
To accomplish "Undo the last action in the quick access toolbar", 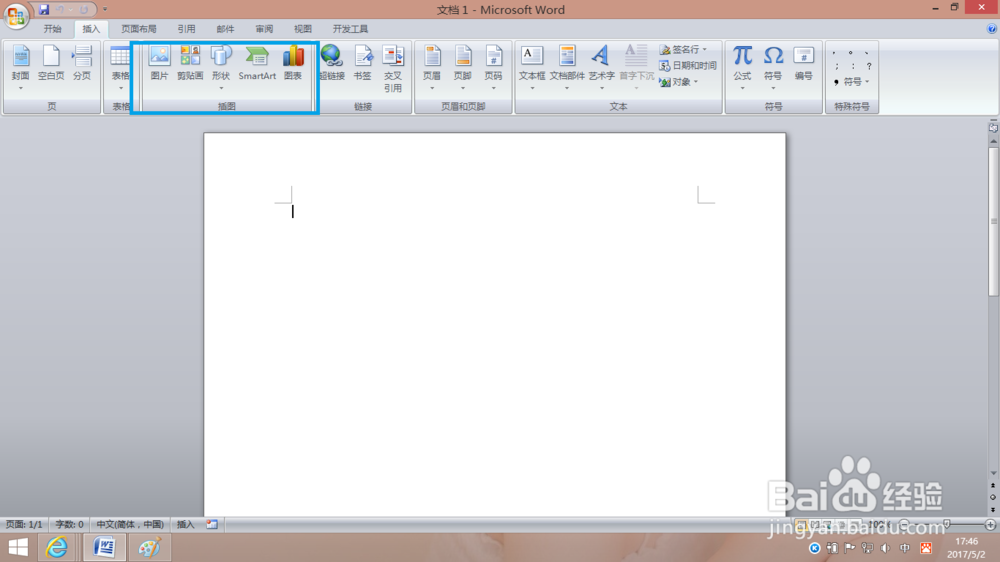I will (60, 10).
